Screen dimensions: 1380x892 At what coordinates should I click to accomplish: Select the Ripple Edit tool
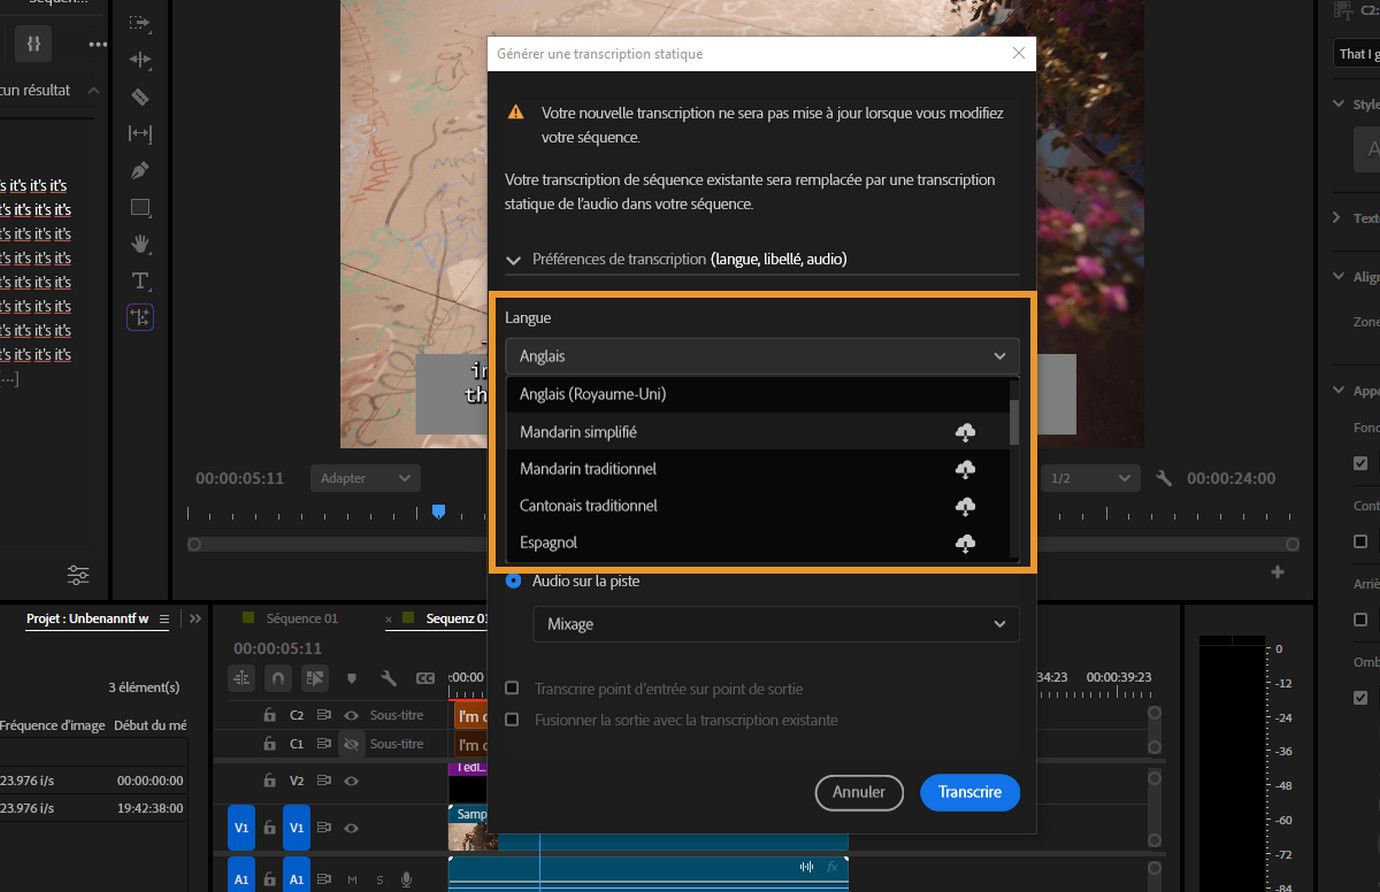(x=140, y=60)
